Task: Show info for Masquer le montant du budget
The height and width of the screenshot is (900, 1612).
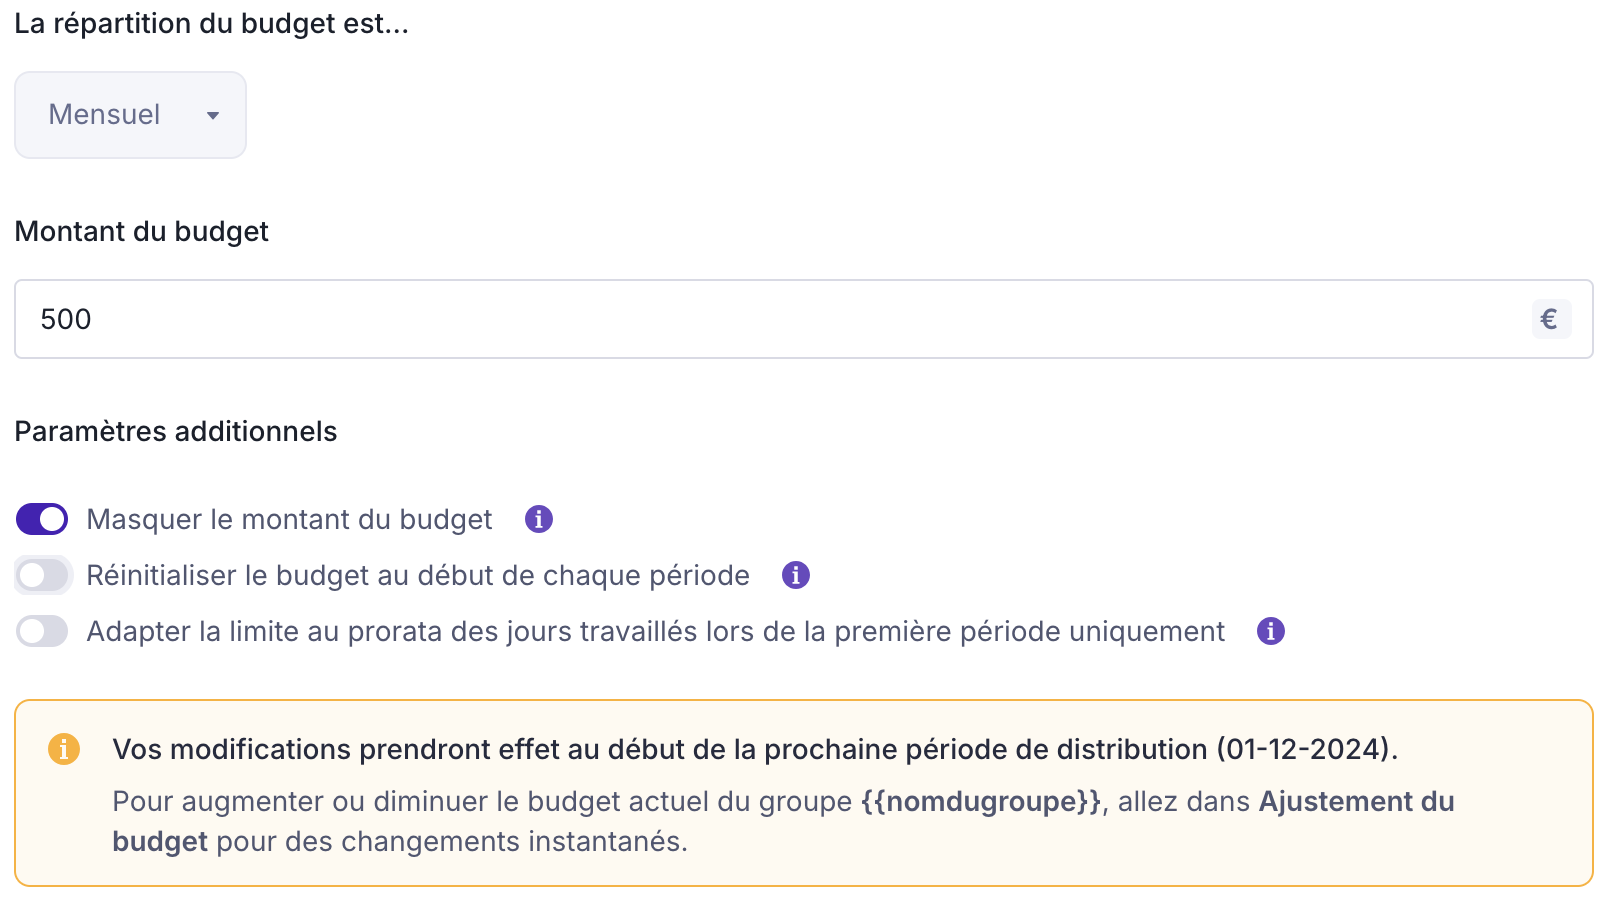Action: [x=539, y=519]
